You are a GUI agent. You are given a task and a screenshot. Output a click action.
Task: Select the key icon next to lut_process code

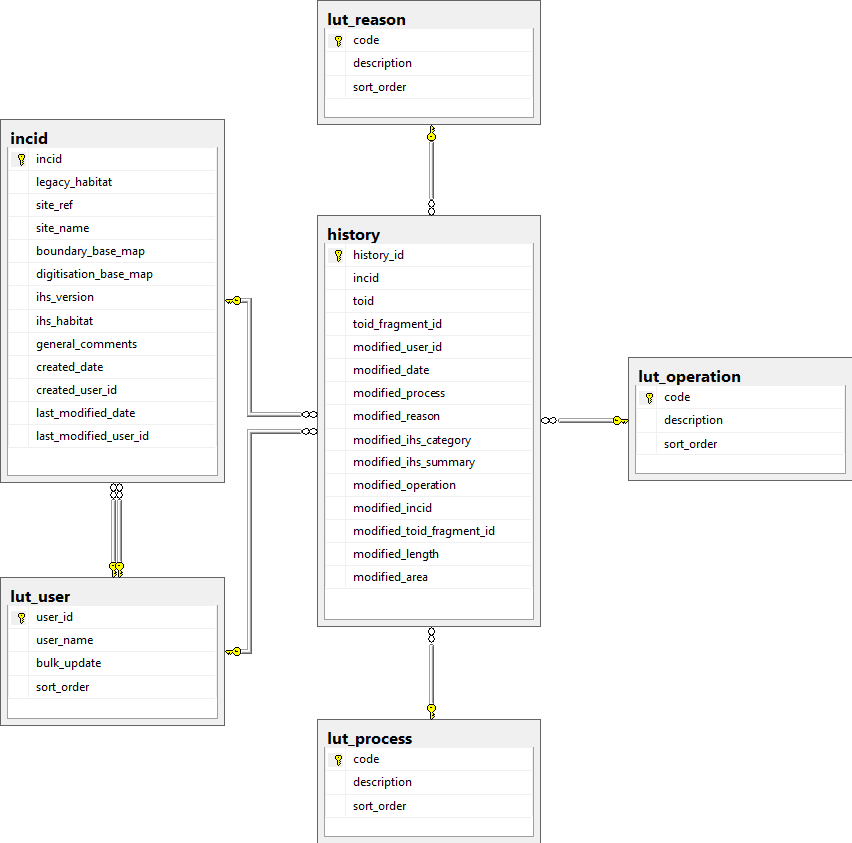337,758
